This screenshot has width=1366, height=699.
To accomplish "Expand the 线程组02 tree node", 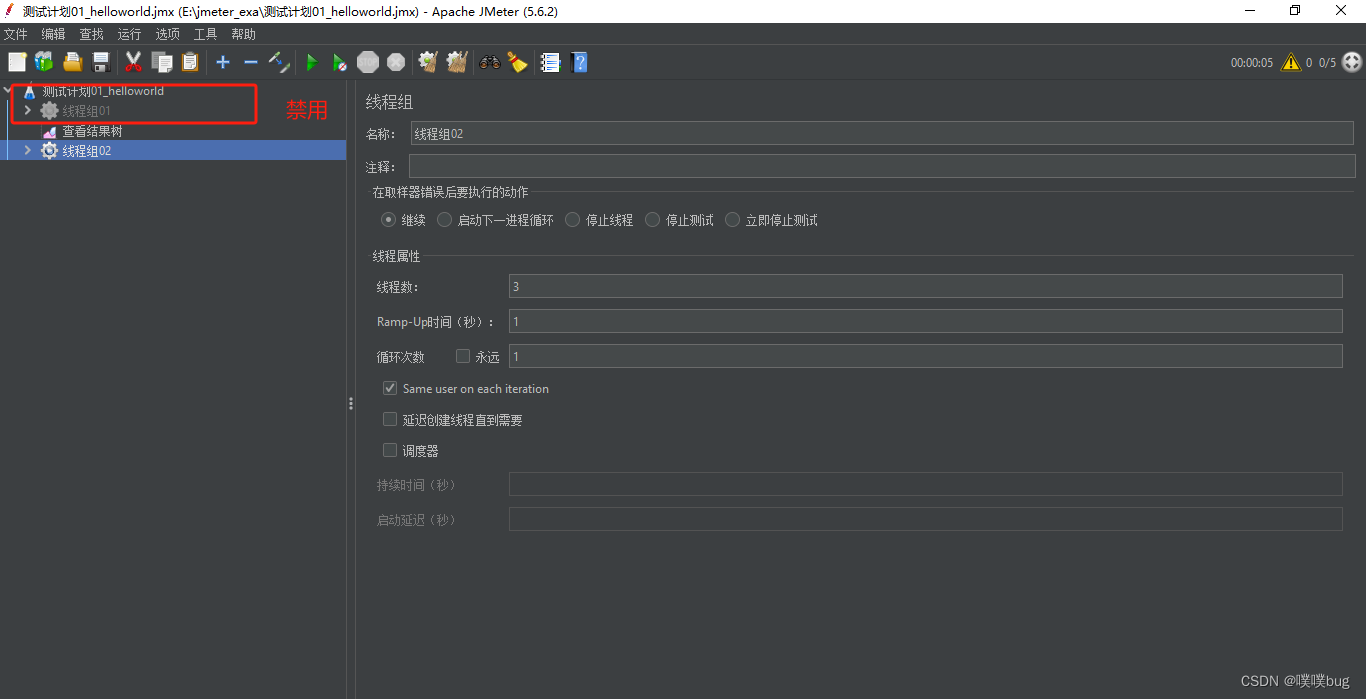I will pyautogui.click(x=27, y=150).
